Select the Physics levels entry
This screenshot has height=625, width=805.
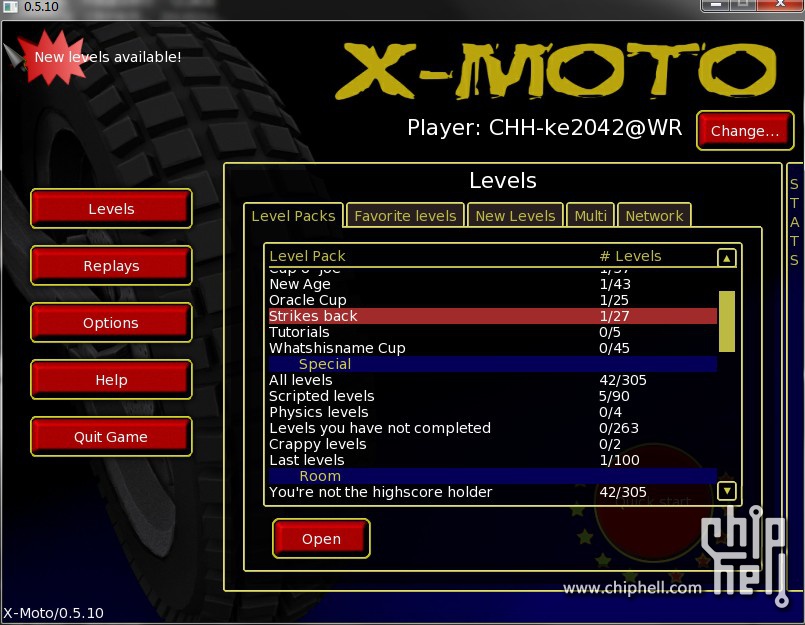coord(493,412)
